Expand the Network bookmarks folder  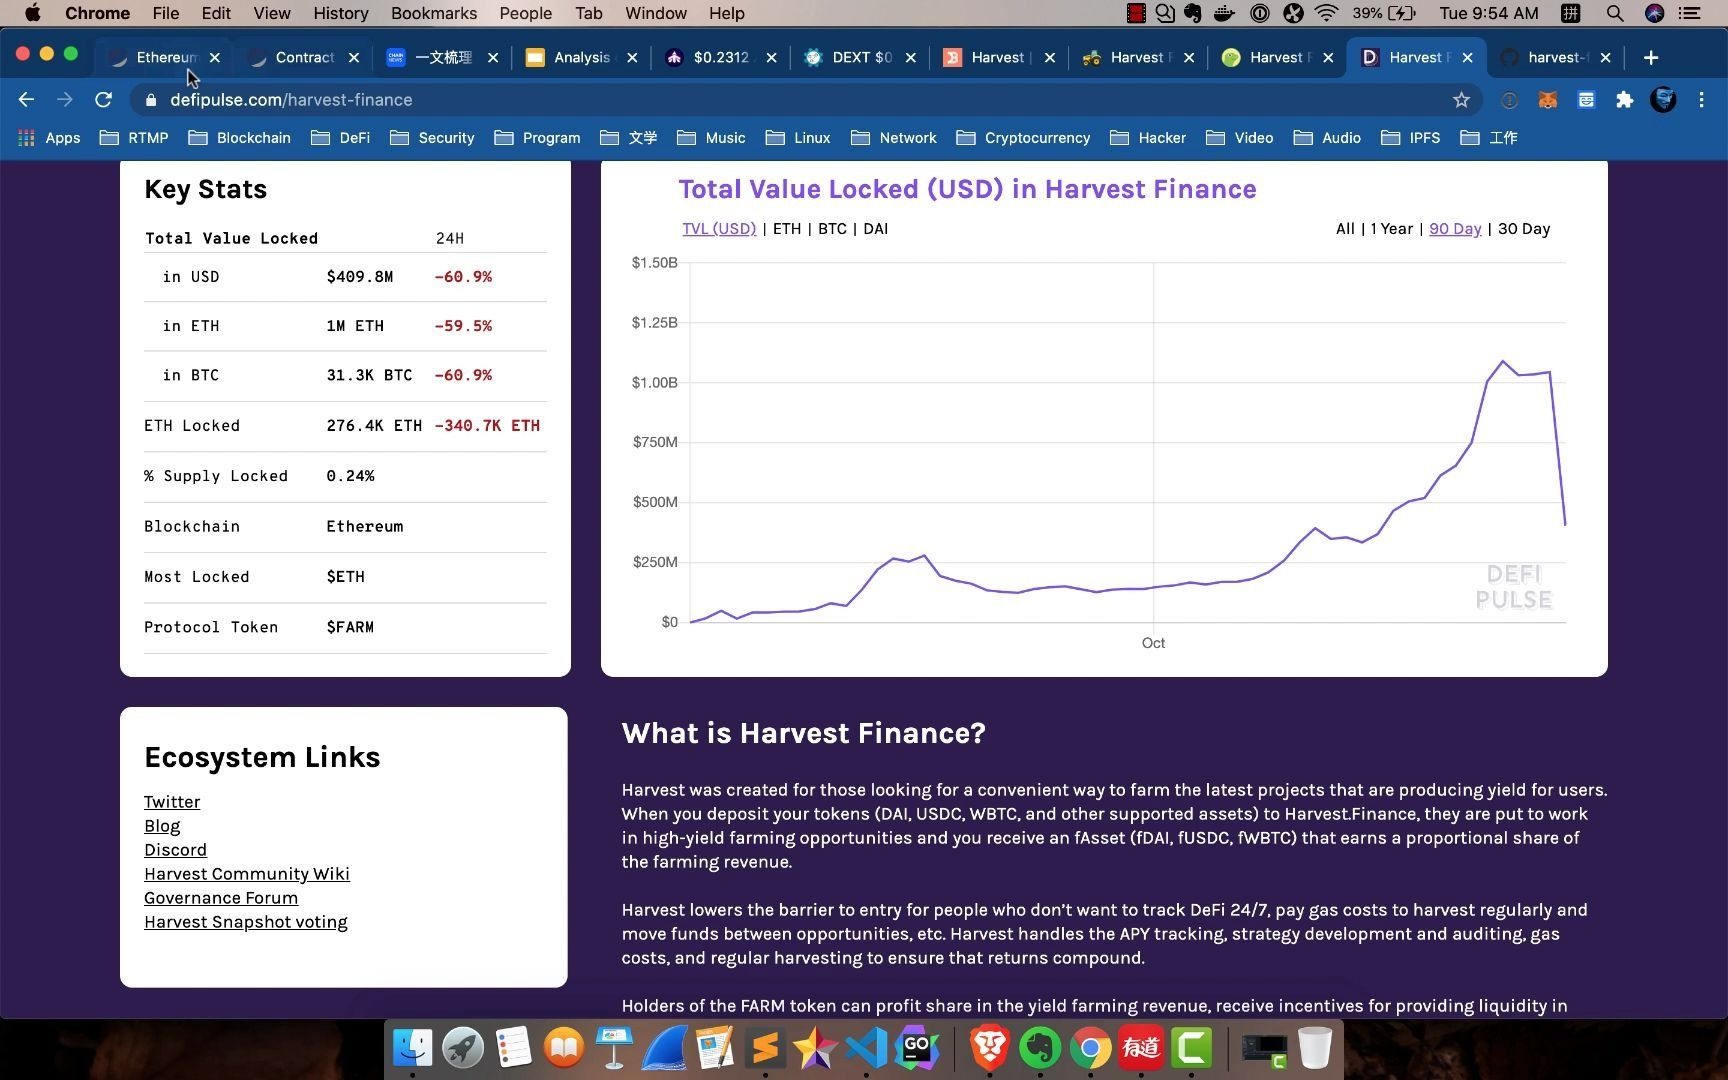tap(894, 138)
